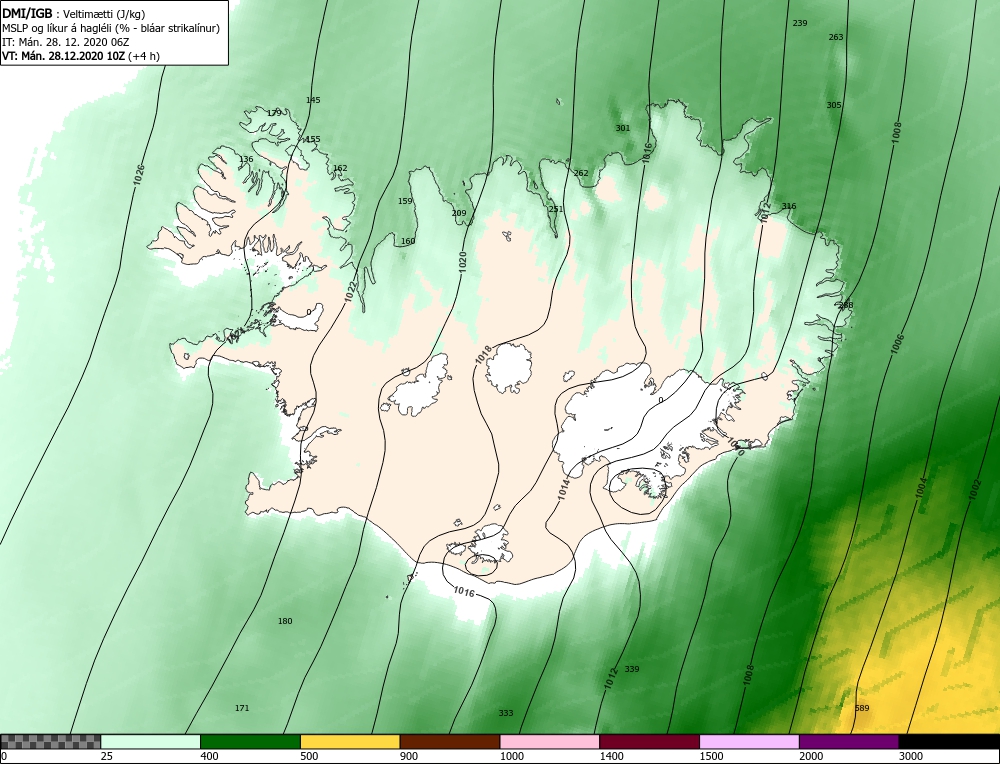Select the brown 900–1000 legend swatch
The height and width of the screenshot is (764, 1000).
(450, 742)
